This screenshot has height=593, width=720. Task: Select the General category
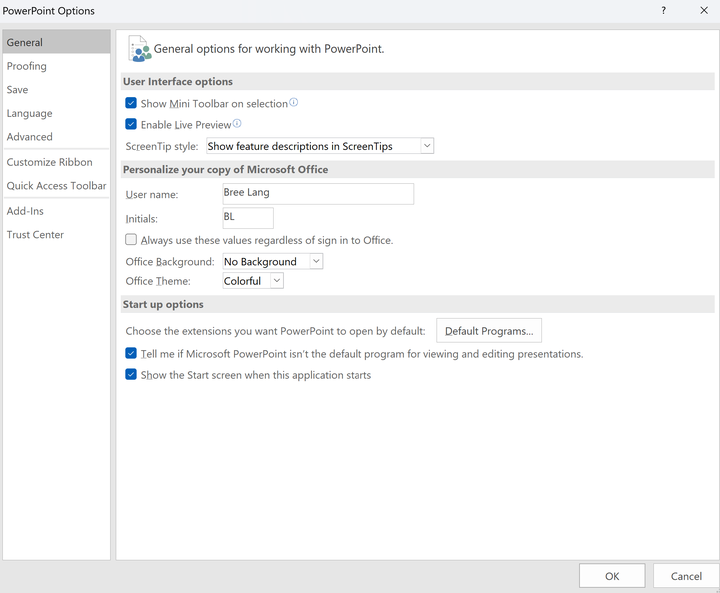(x=56, y=42)
